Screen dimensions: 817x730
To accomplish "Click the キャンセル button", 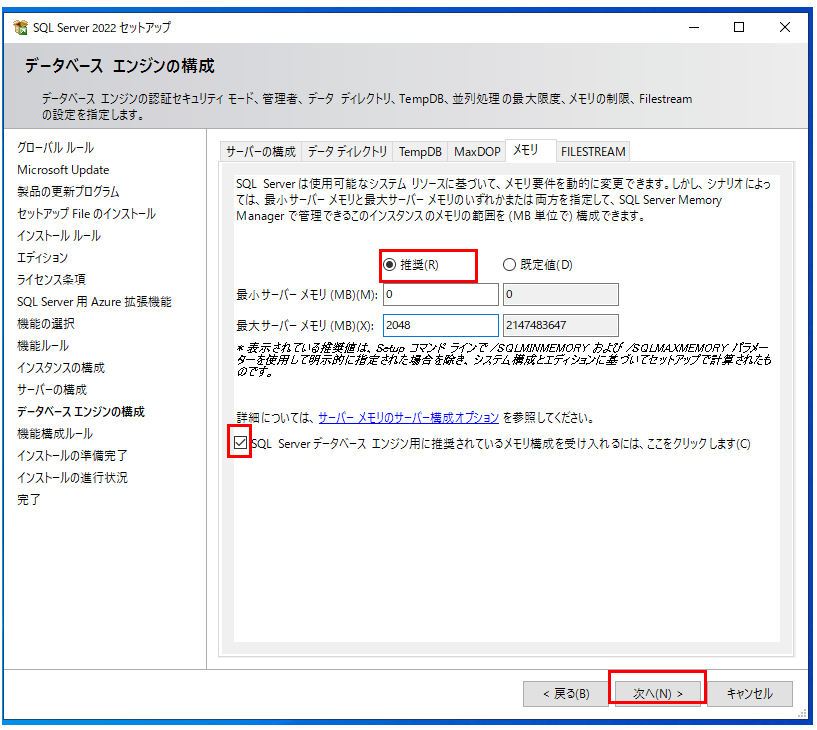I will coord(751,693).
